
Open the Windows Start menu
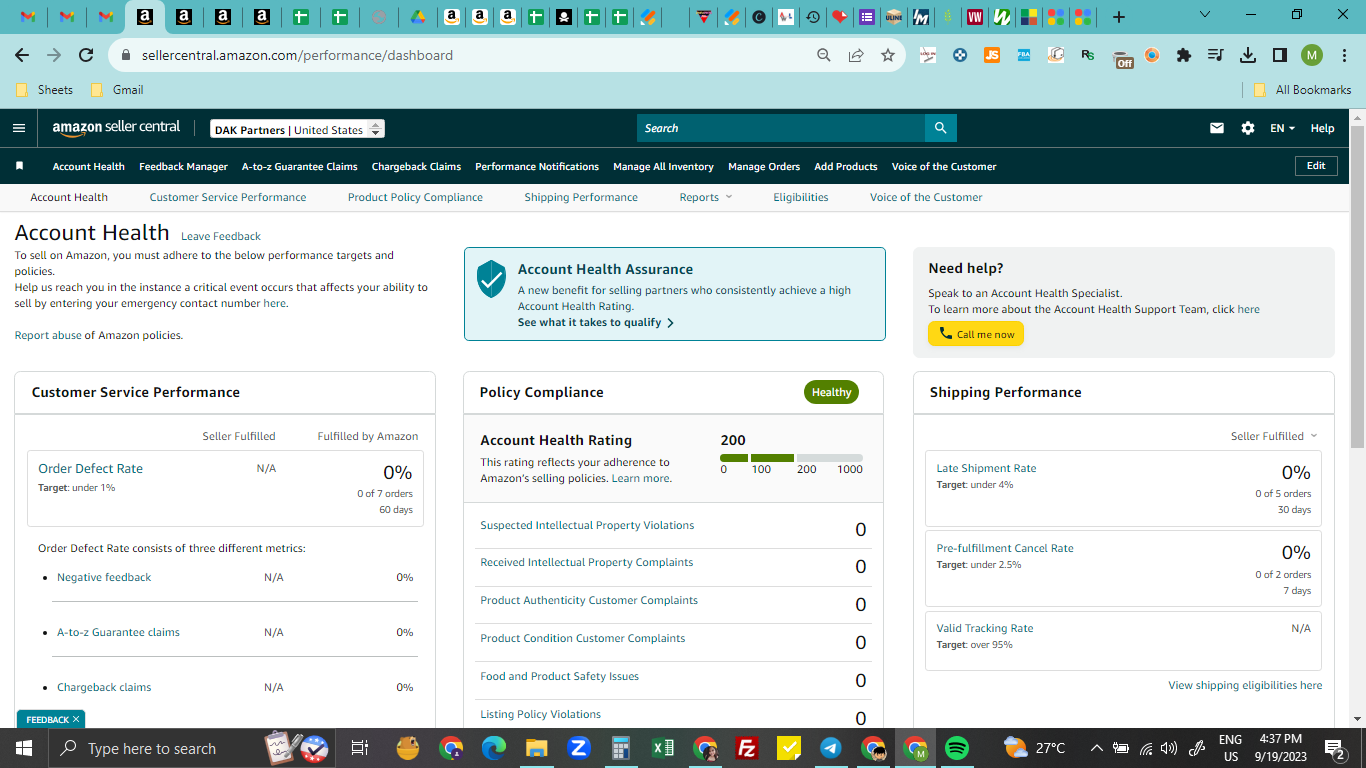click(23, 748)
